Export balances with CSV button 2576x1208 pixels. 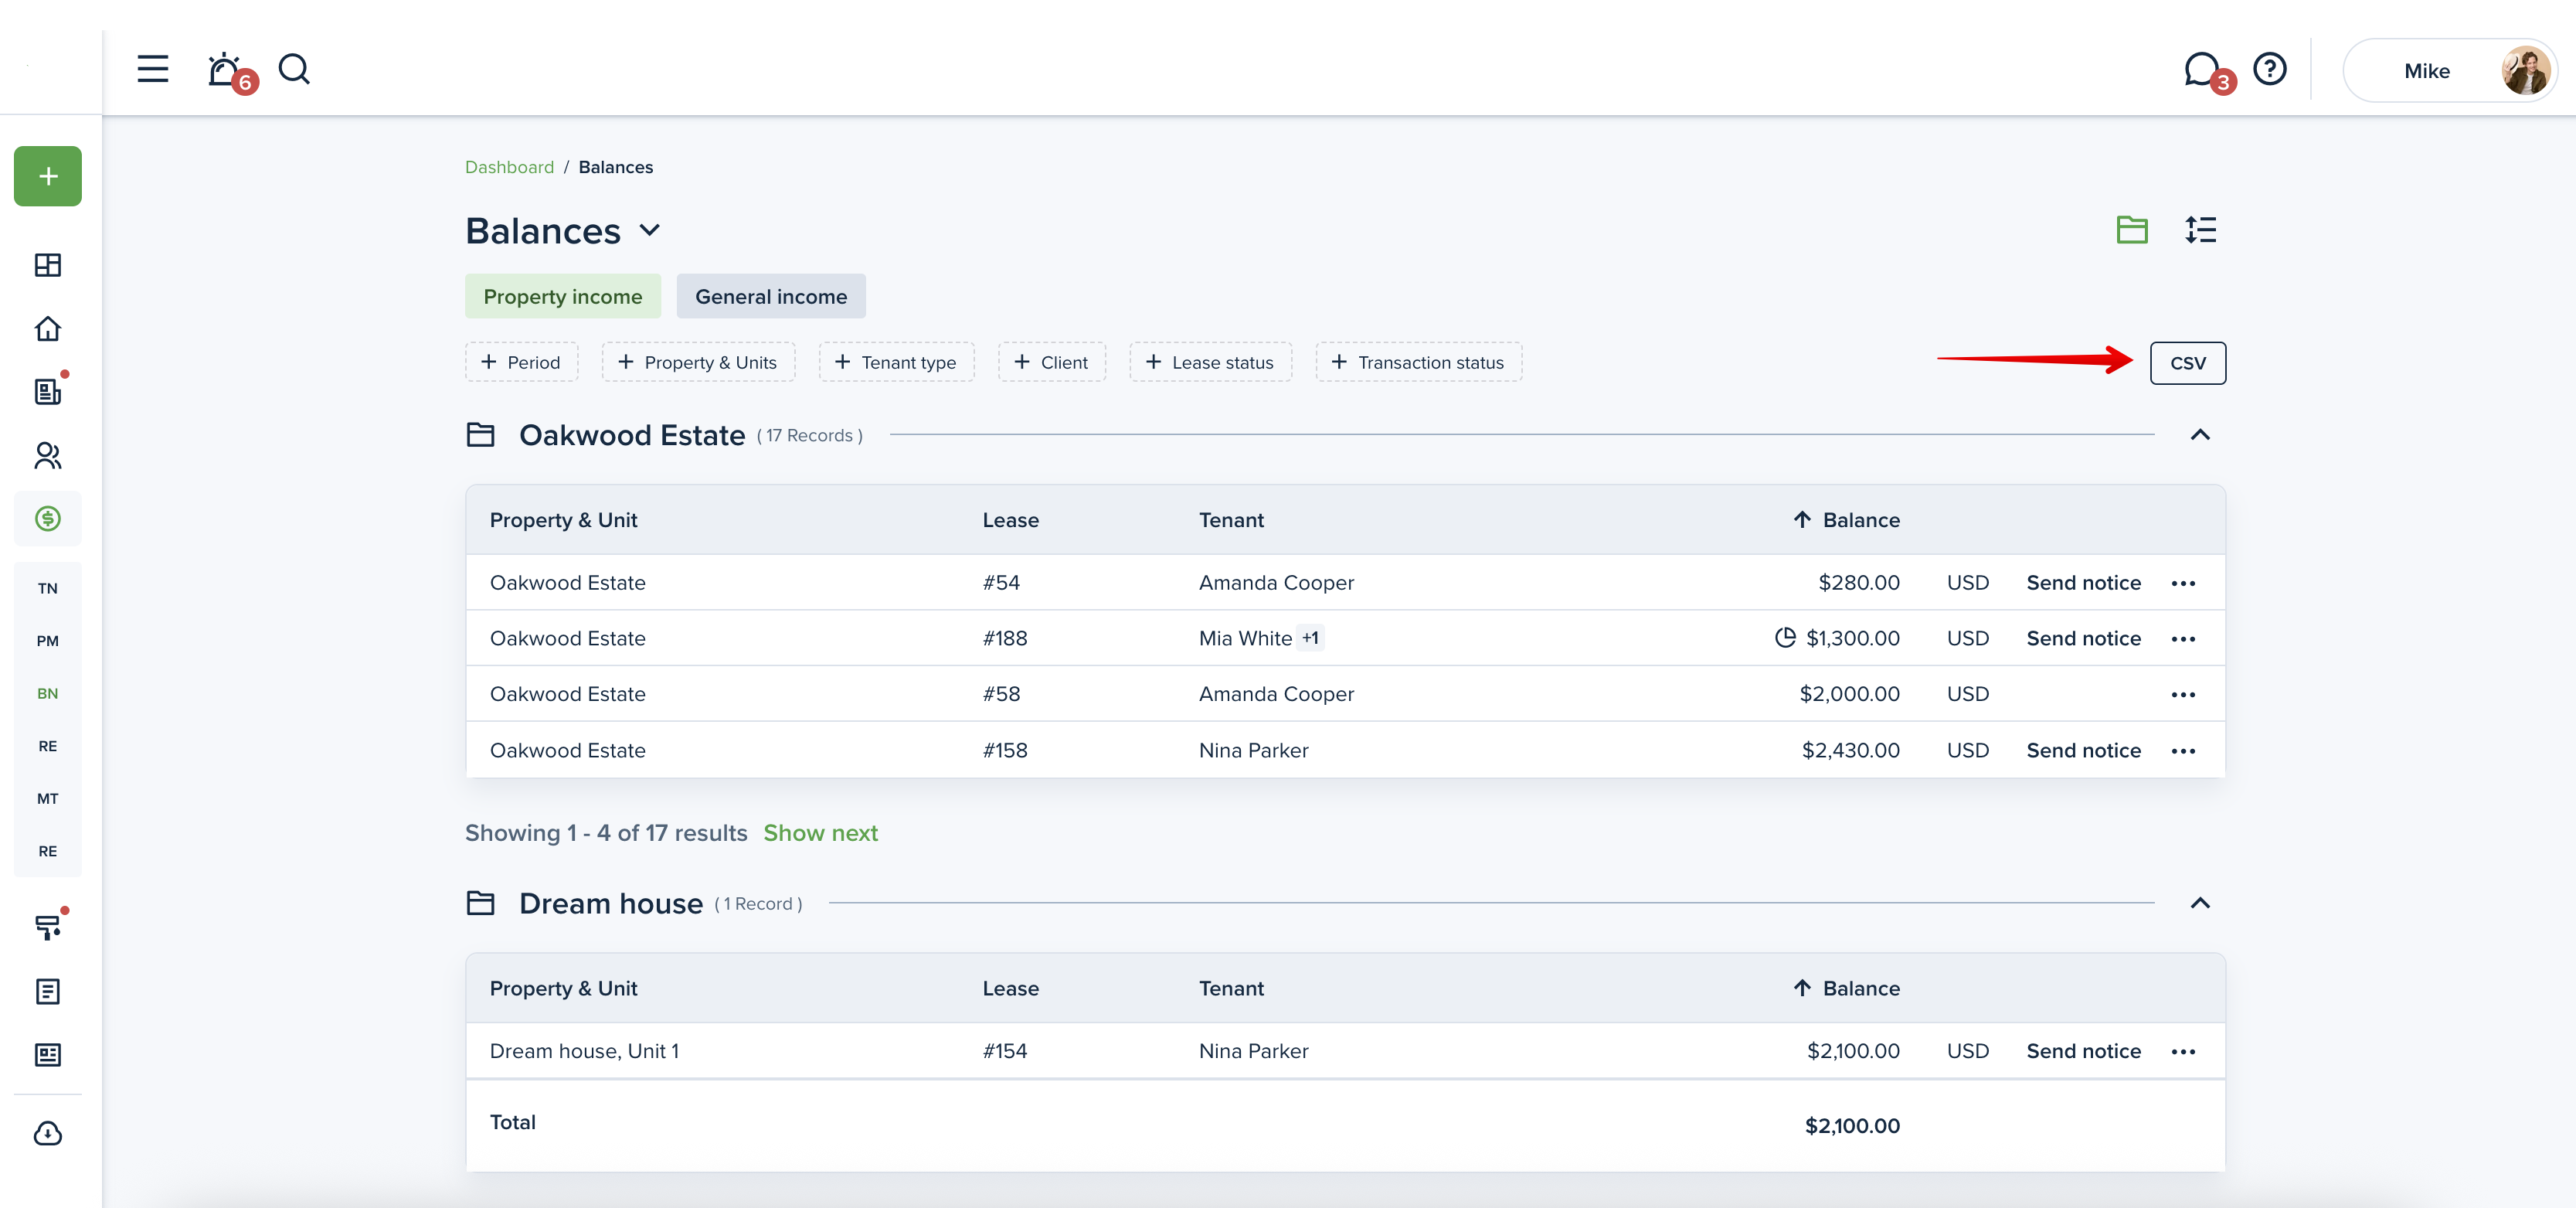click(x=2187, y=363)
